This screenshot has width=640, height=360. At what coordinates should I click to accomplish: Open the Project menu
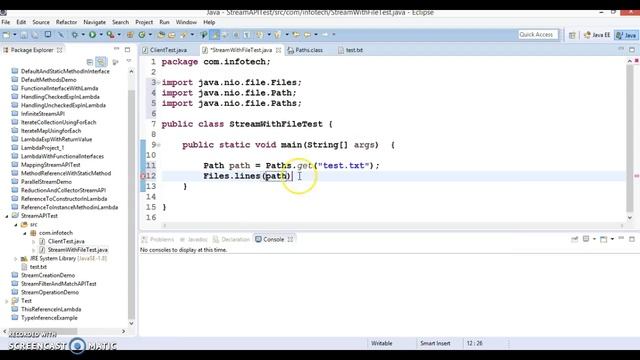pyautogui.click(x=144, y=22)
